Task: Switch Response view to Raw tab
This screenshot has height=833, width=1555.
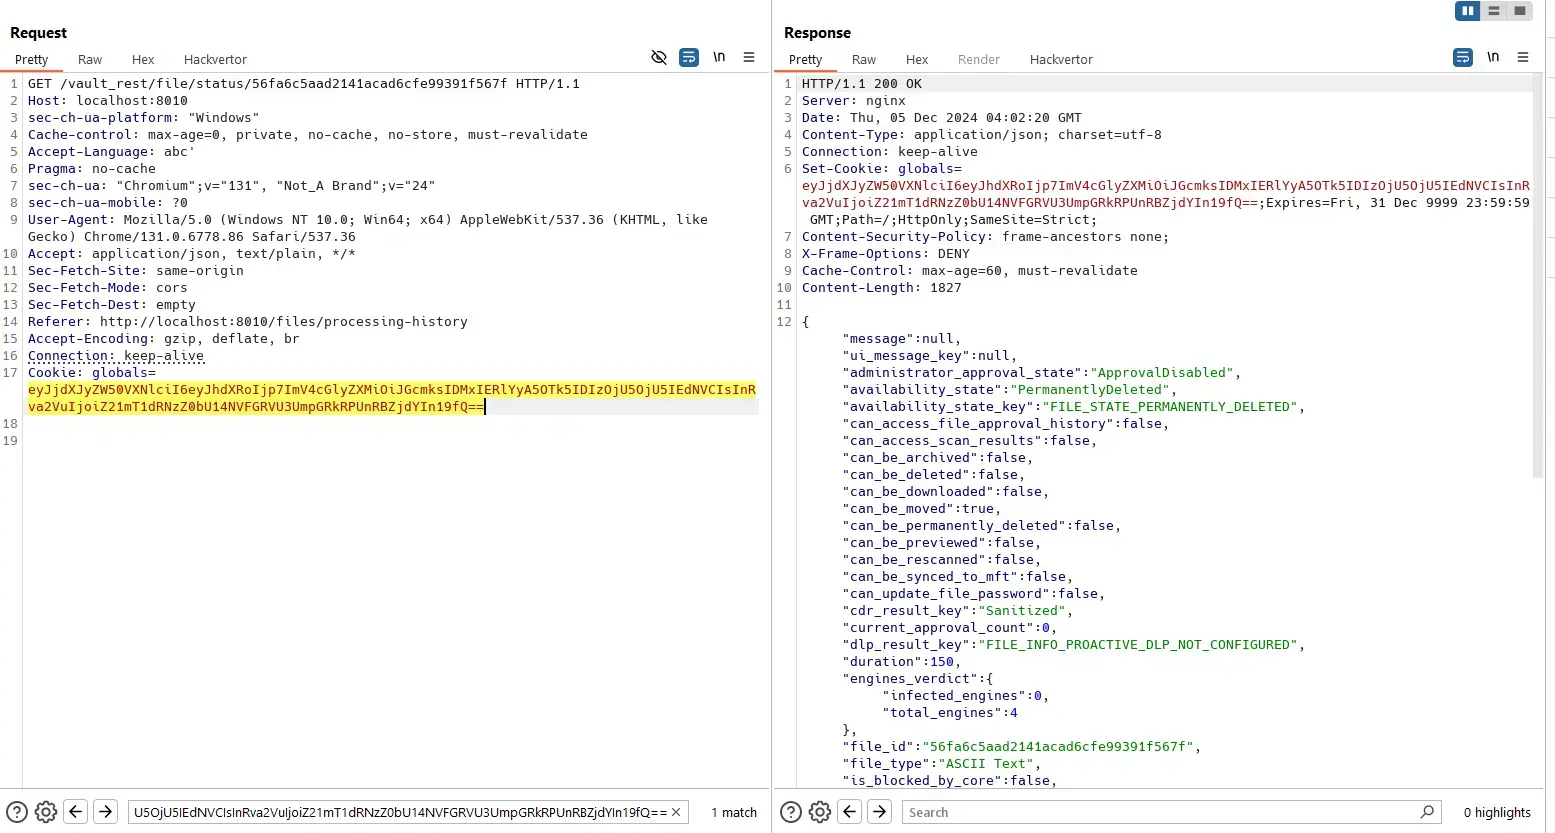Action: pos(864,60)
